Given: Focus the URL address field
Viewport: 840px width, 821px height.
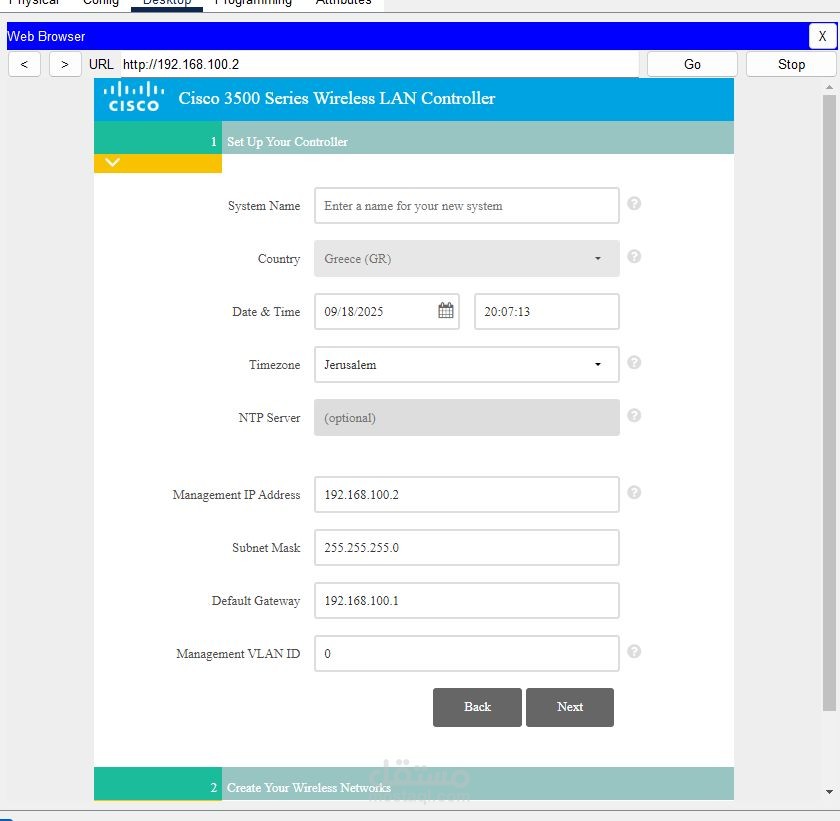Looking at the screenshot, I should [379, 64].
